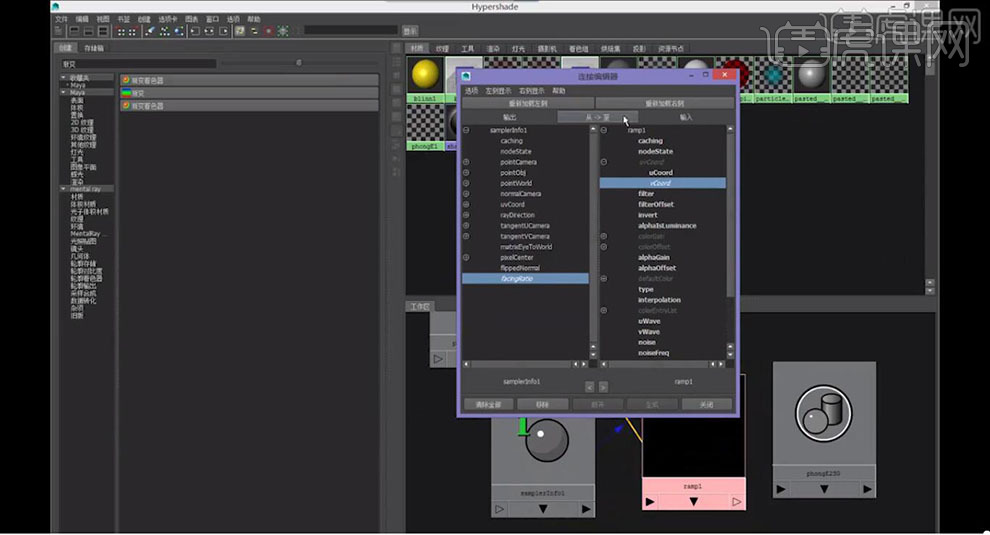Click the Remove button in Connection Editor
This screenshot has width=990, height=535.
point(542,404)
